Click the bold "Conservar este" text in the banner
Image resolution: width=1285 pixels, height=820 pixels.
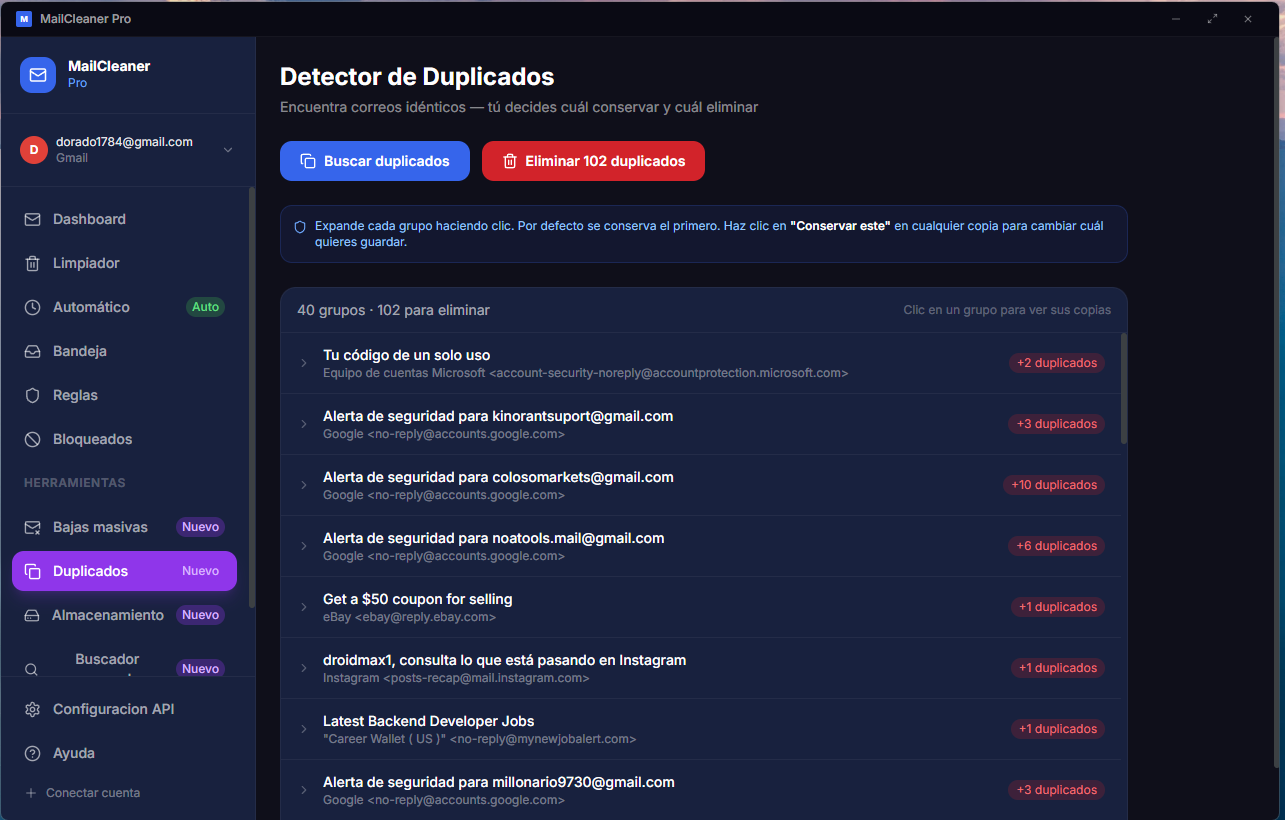point(840,226)
